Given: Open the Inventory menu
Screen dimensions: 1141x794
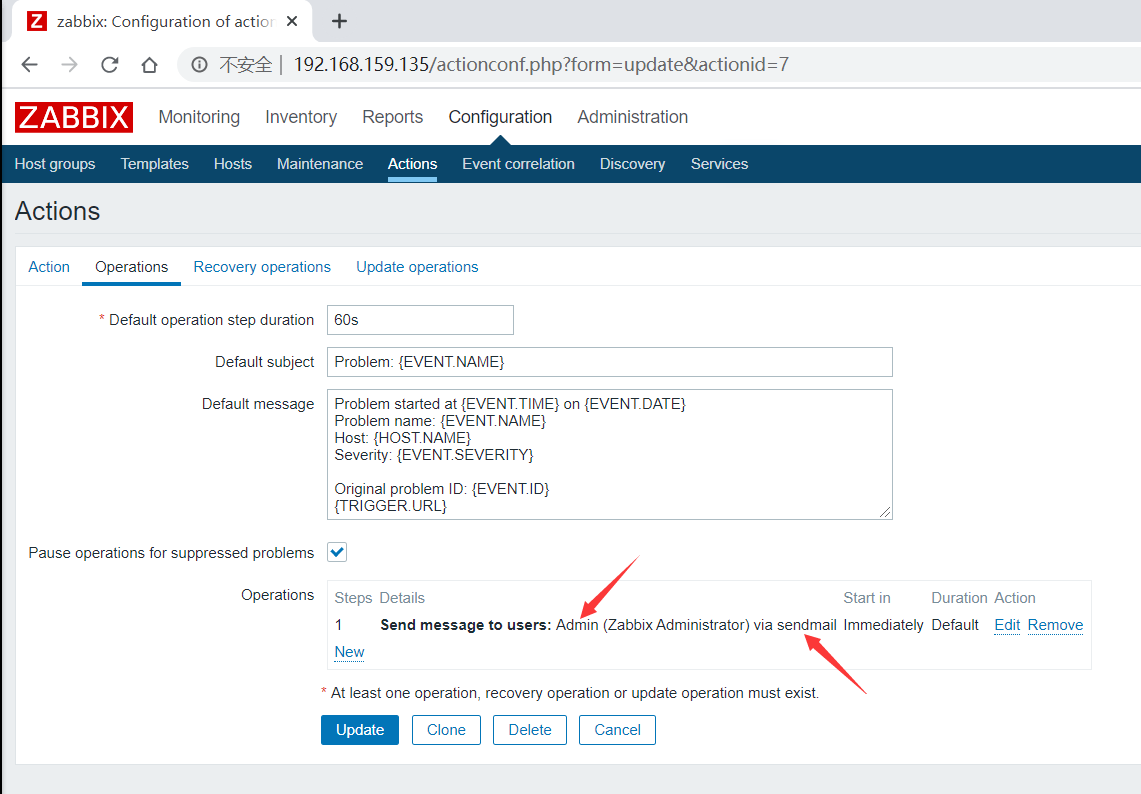Looking at the screenshot, I should (301, 117).
